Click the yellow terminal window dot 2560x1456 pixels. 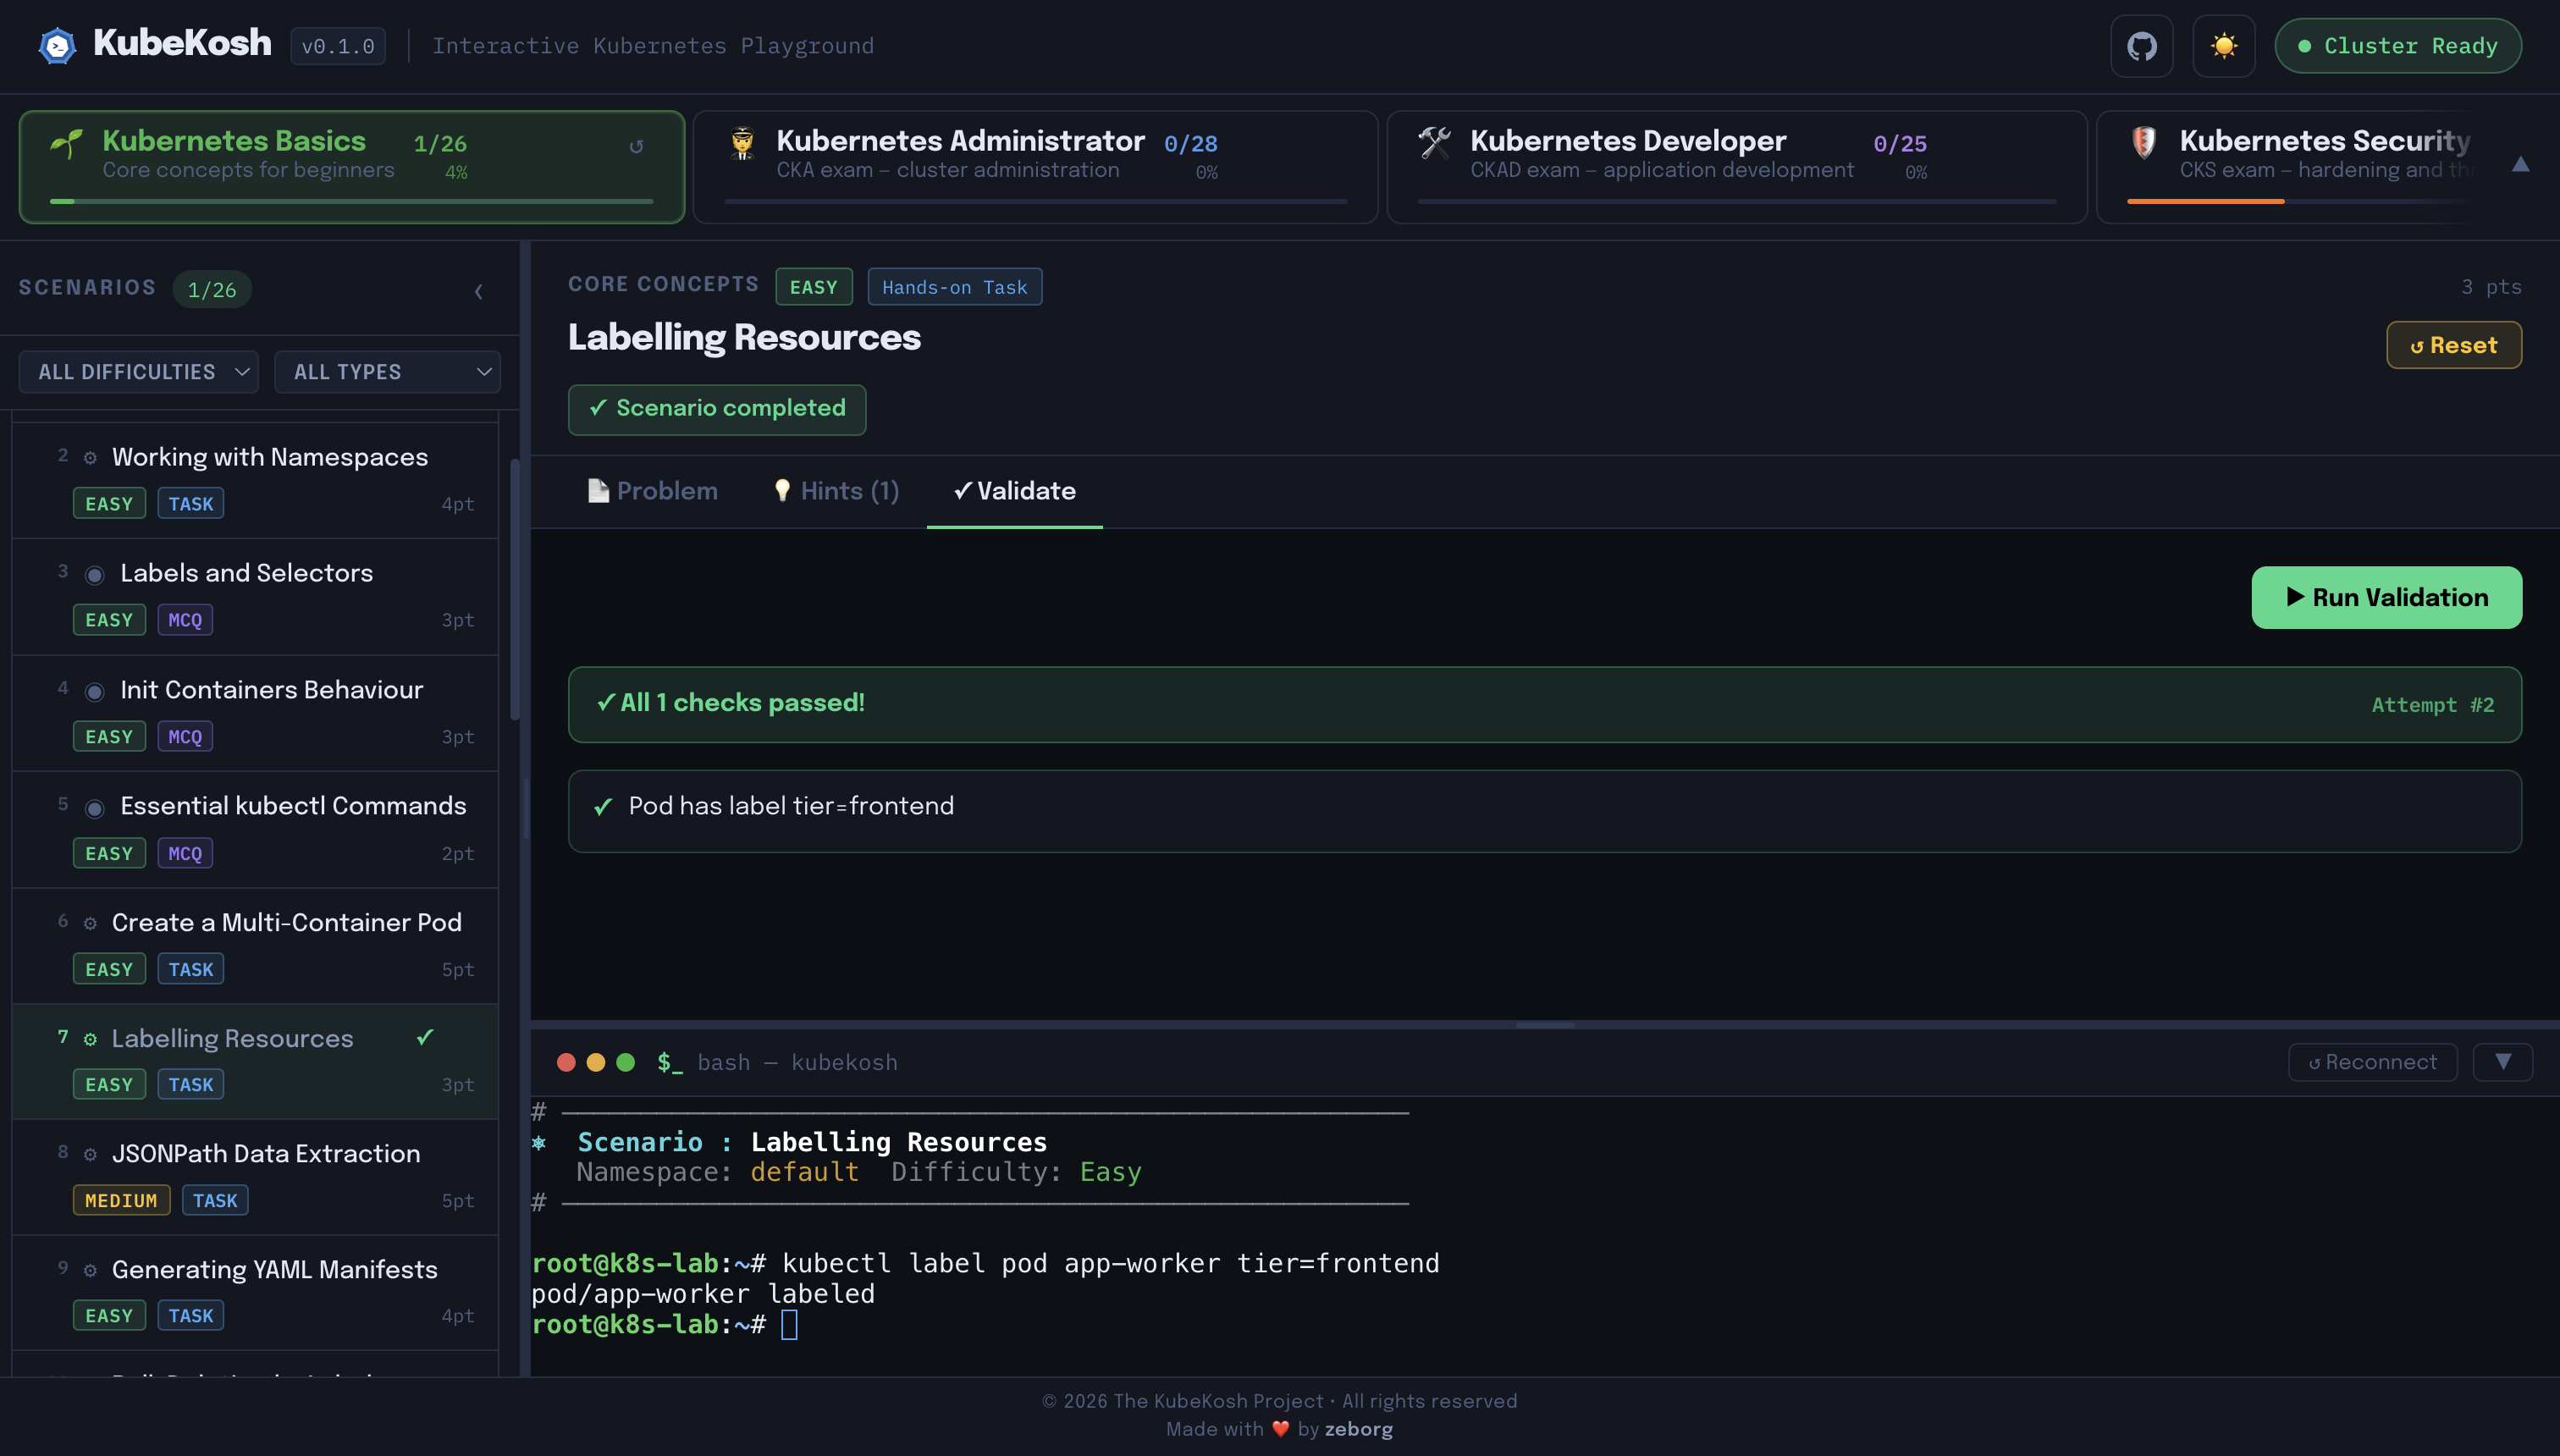[596, 1062]
